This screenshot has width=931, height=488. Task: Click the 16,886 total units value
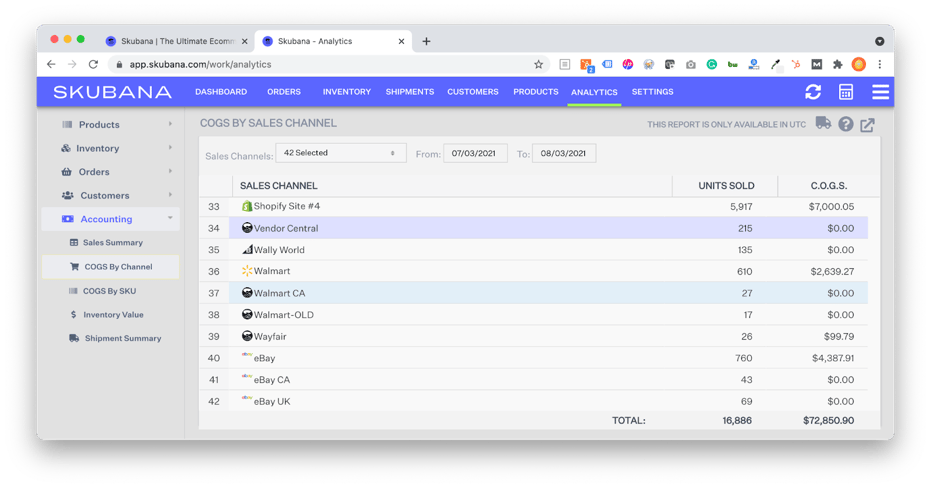(x=737, y=420)
